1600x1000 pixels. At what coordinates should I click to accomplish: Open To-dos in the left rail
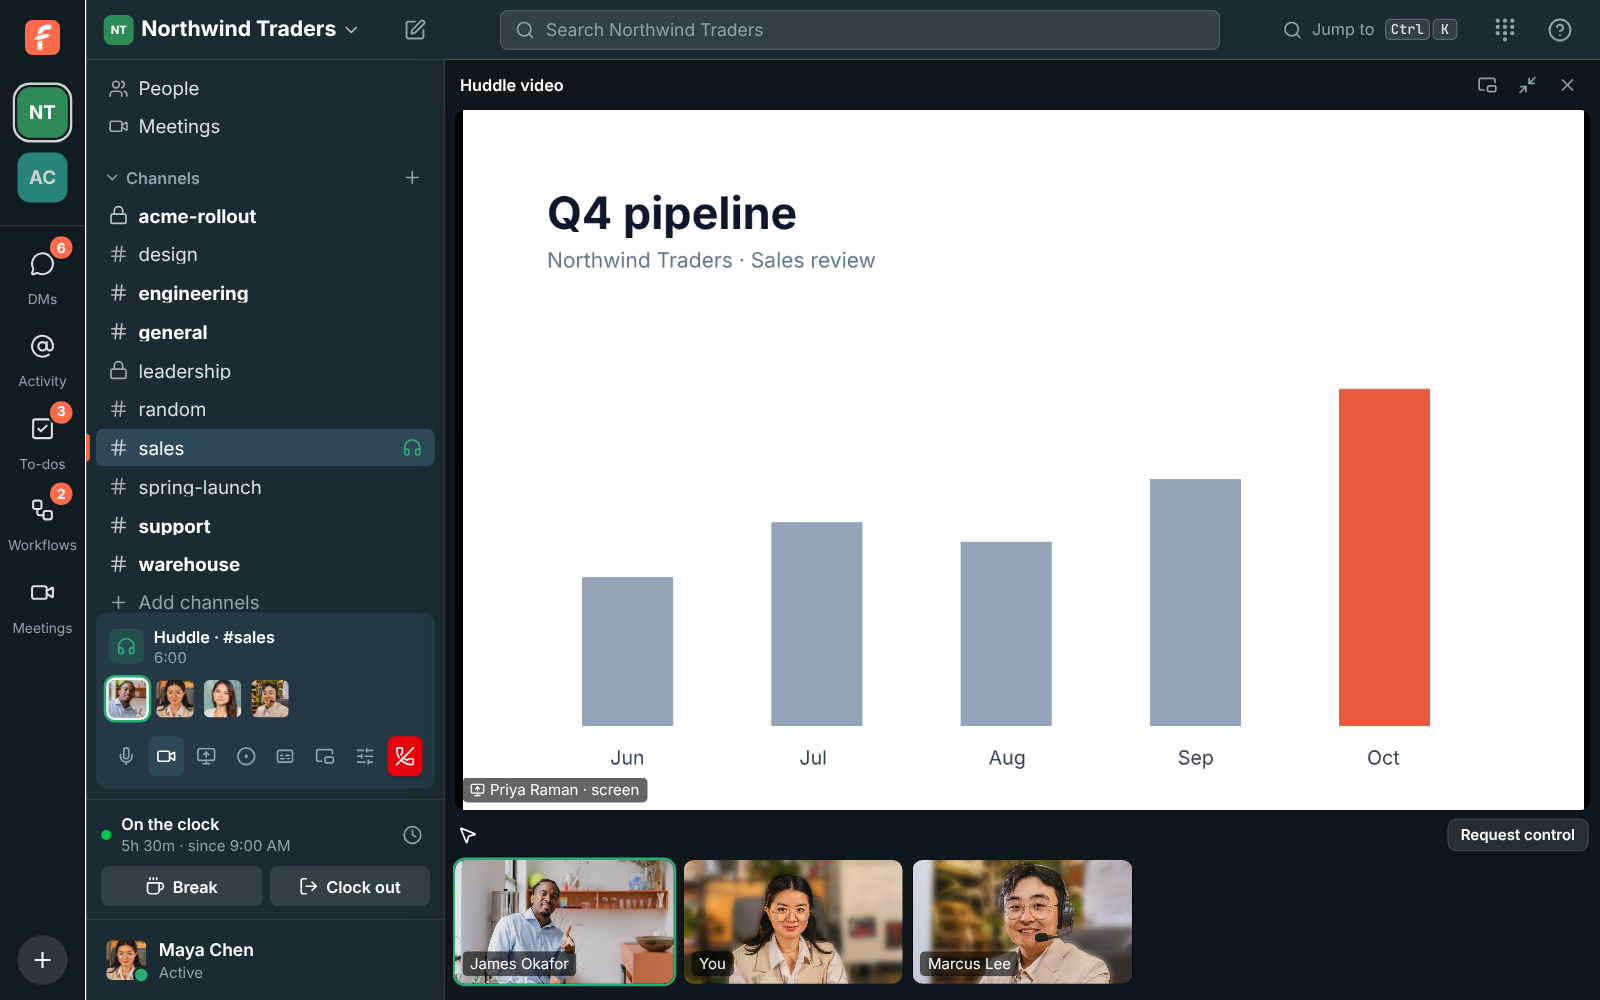pos(42,441)
